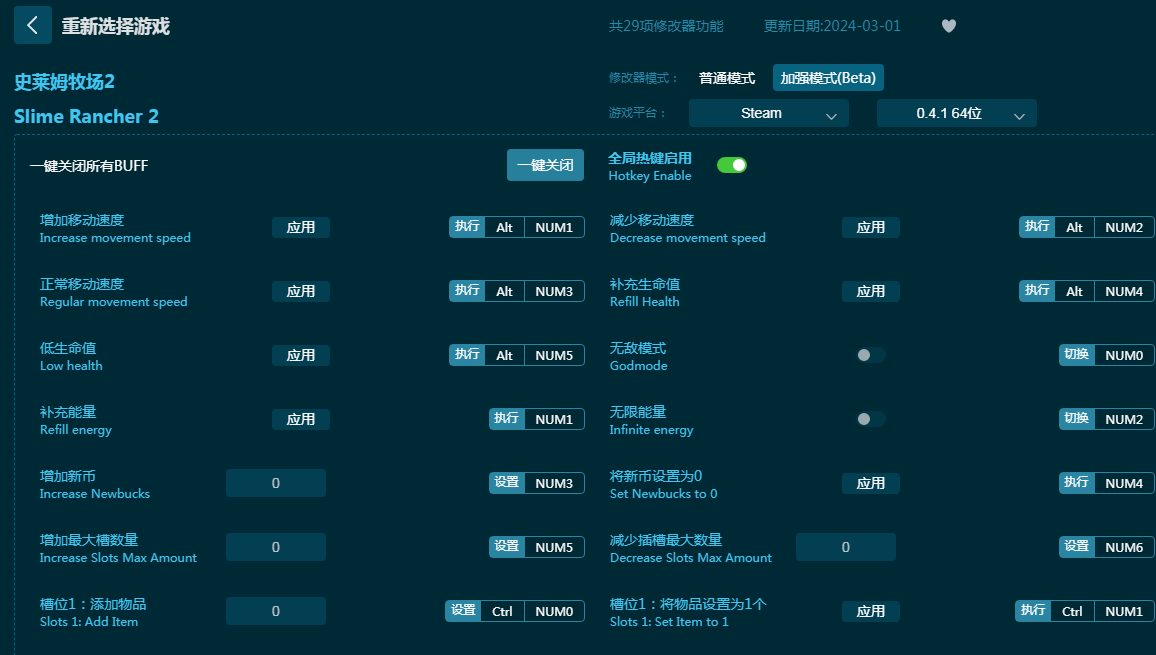Click 执行 hotkey for Decrease movement speed

click(1037, 226)
